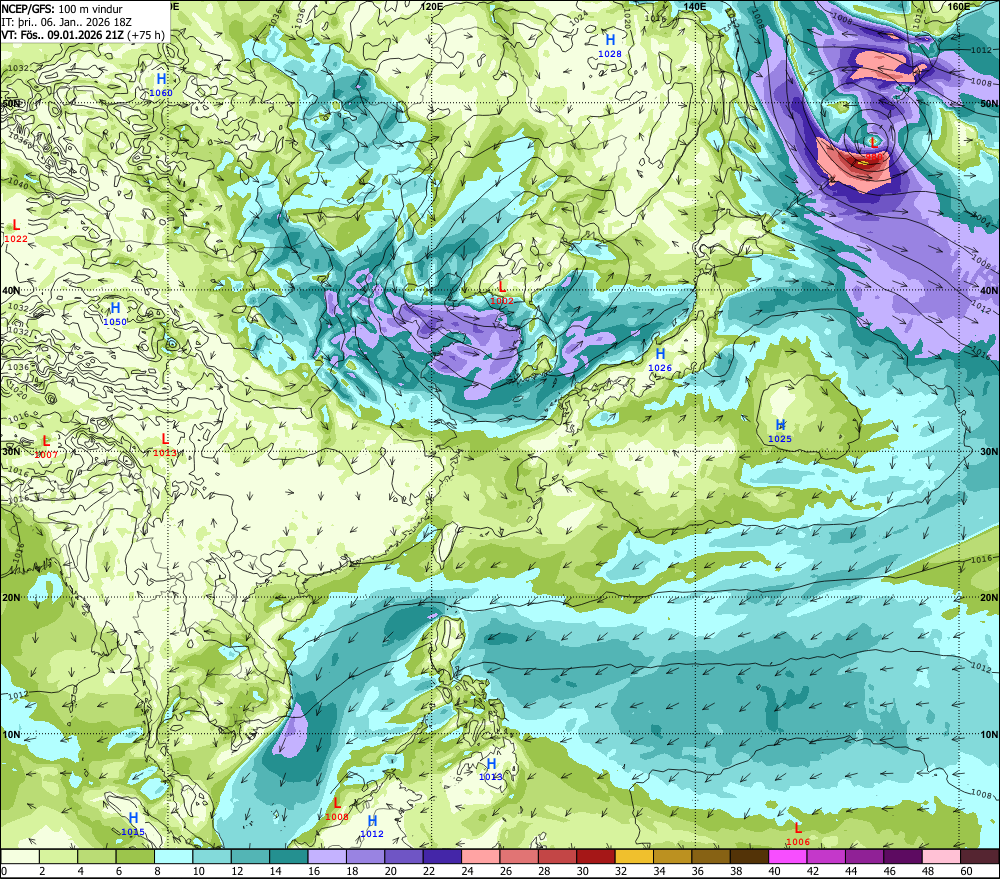Click the maroon swatch after 60
This screenshot has width=1000, height=879.
[980, 856]
